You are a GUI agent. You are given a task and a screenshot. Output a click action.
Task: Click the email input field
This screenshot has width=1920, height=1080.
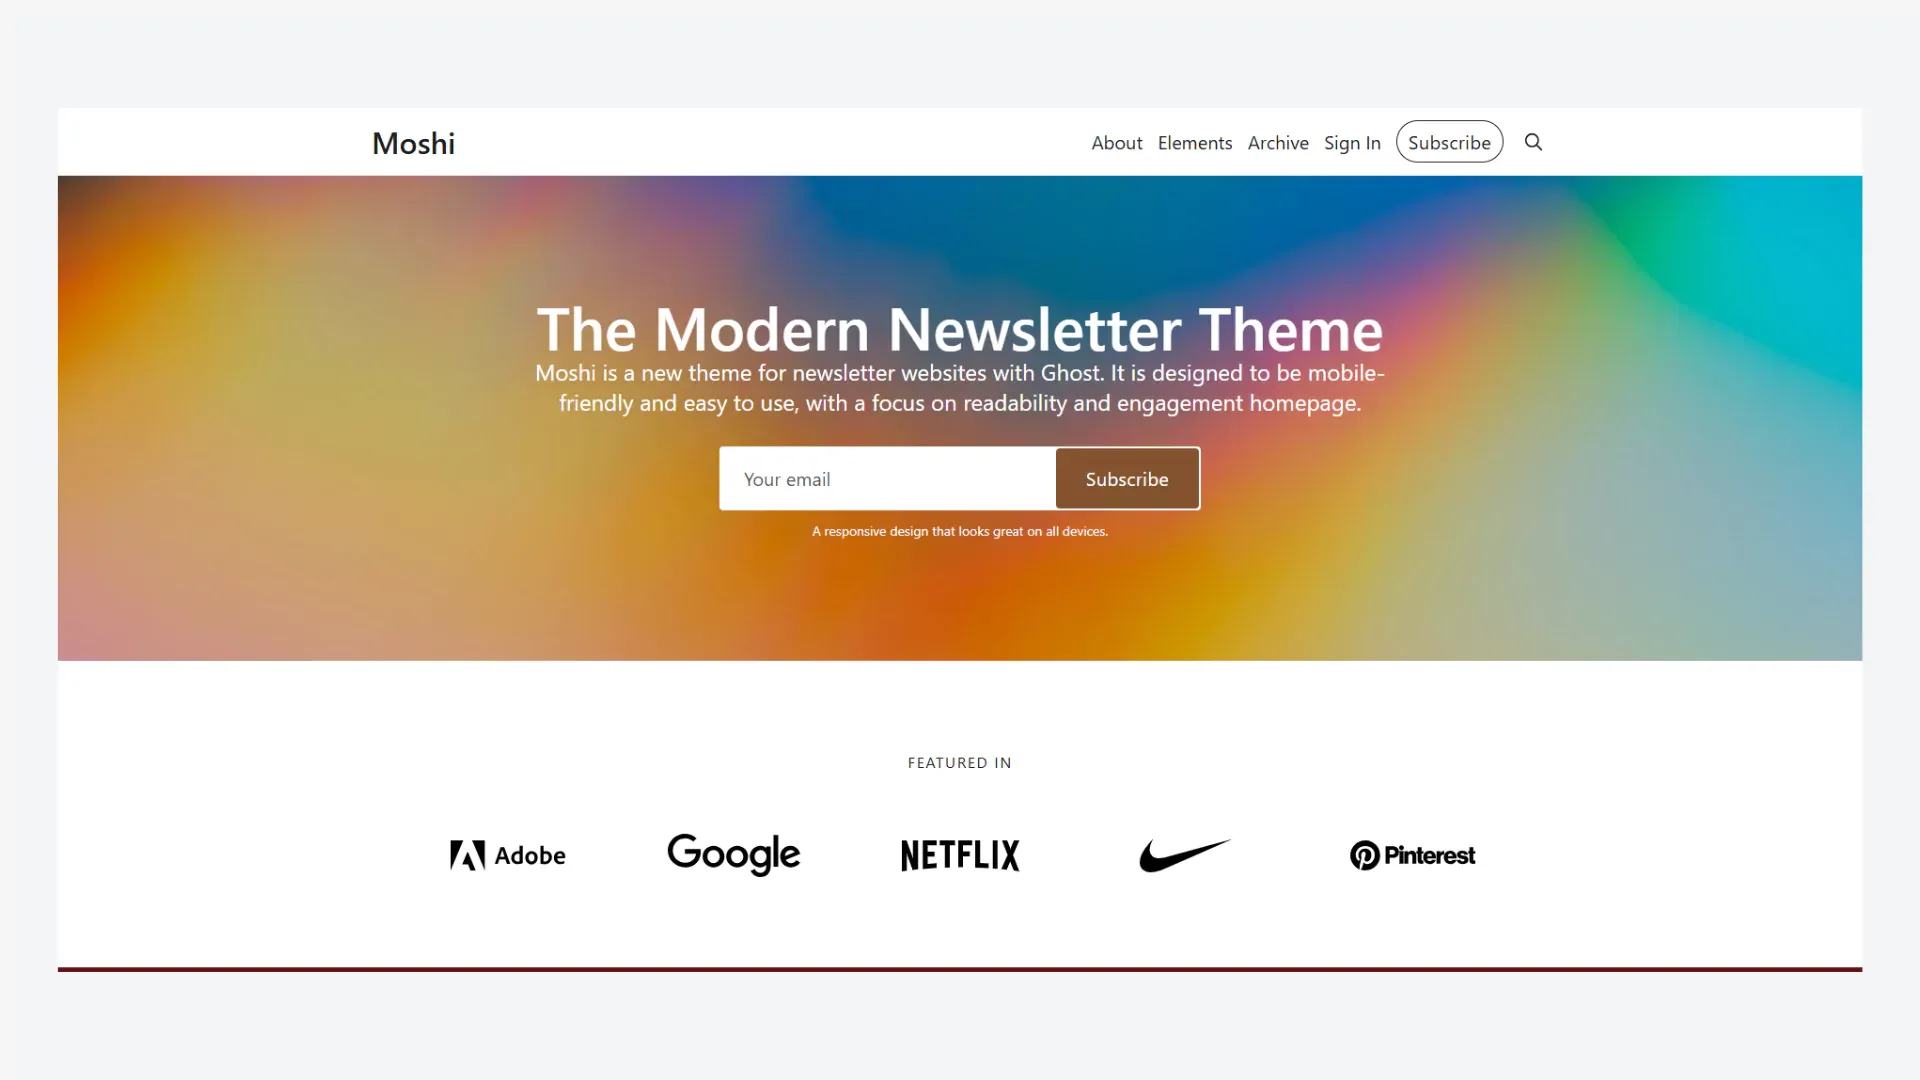(x=886, y=477)
